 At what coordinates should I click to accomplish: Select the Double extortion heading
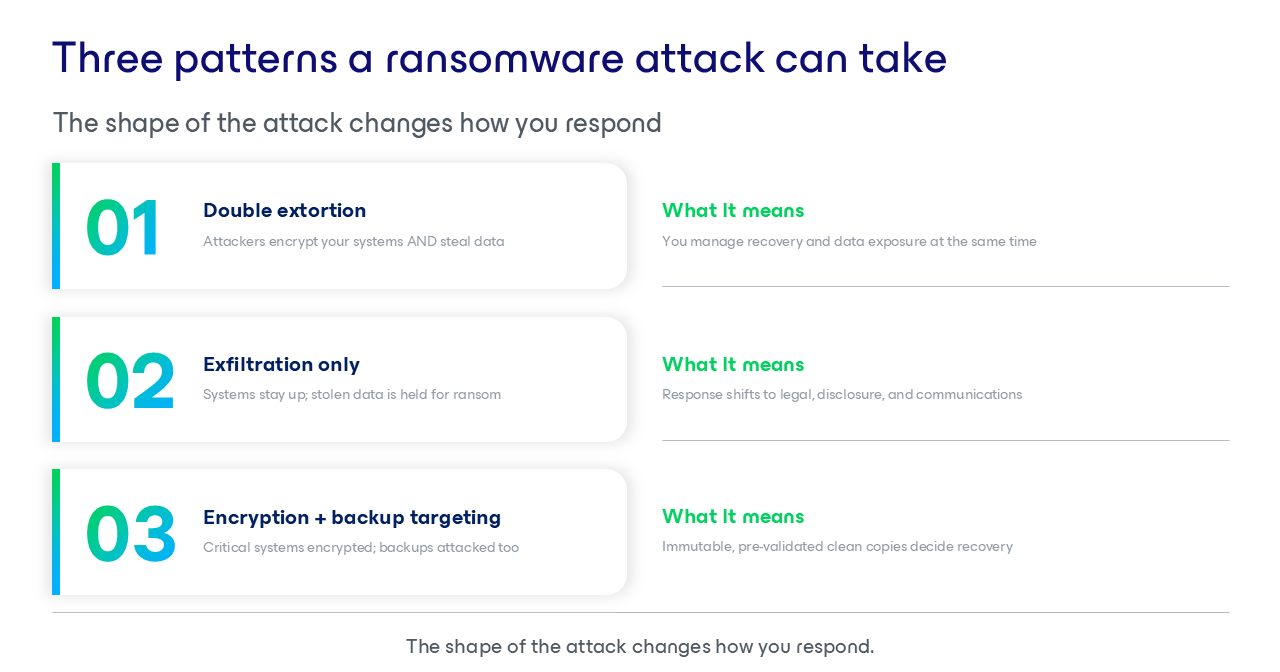(284, 210)
